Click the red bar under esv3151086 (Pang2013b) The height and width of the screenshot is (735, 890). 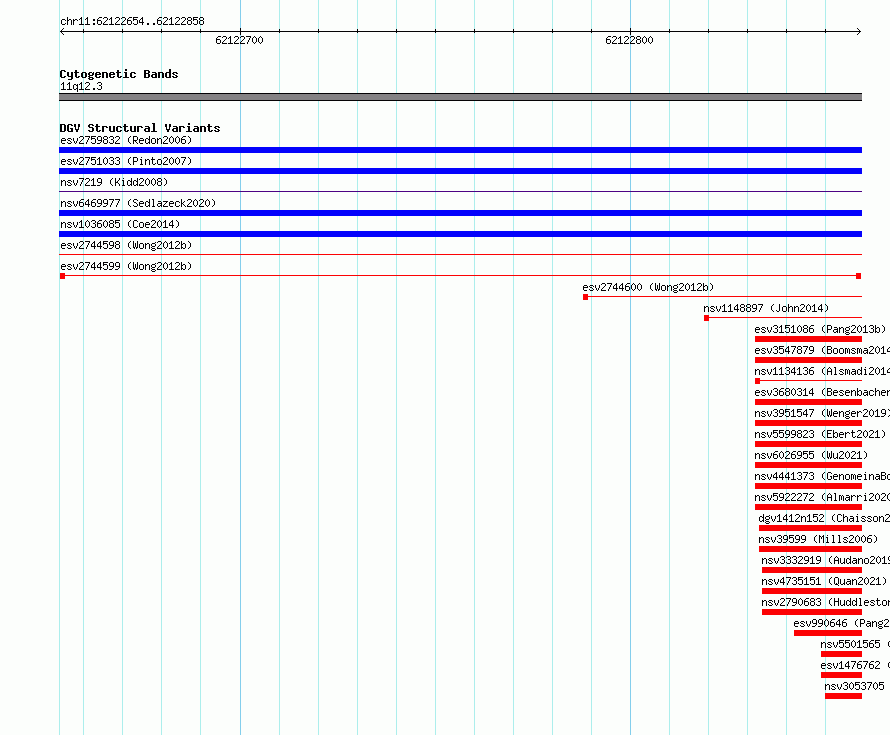[808, 339]
